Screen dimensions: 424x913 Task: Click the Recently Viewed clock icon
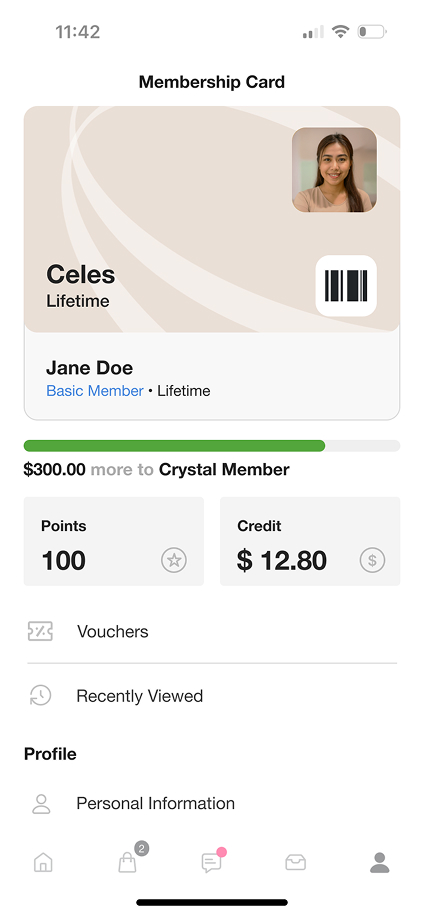point(40,695)
